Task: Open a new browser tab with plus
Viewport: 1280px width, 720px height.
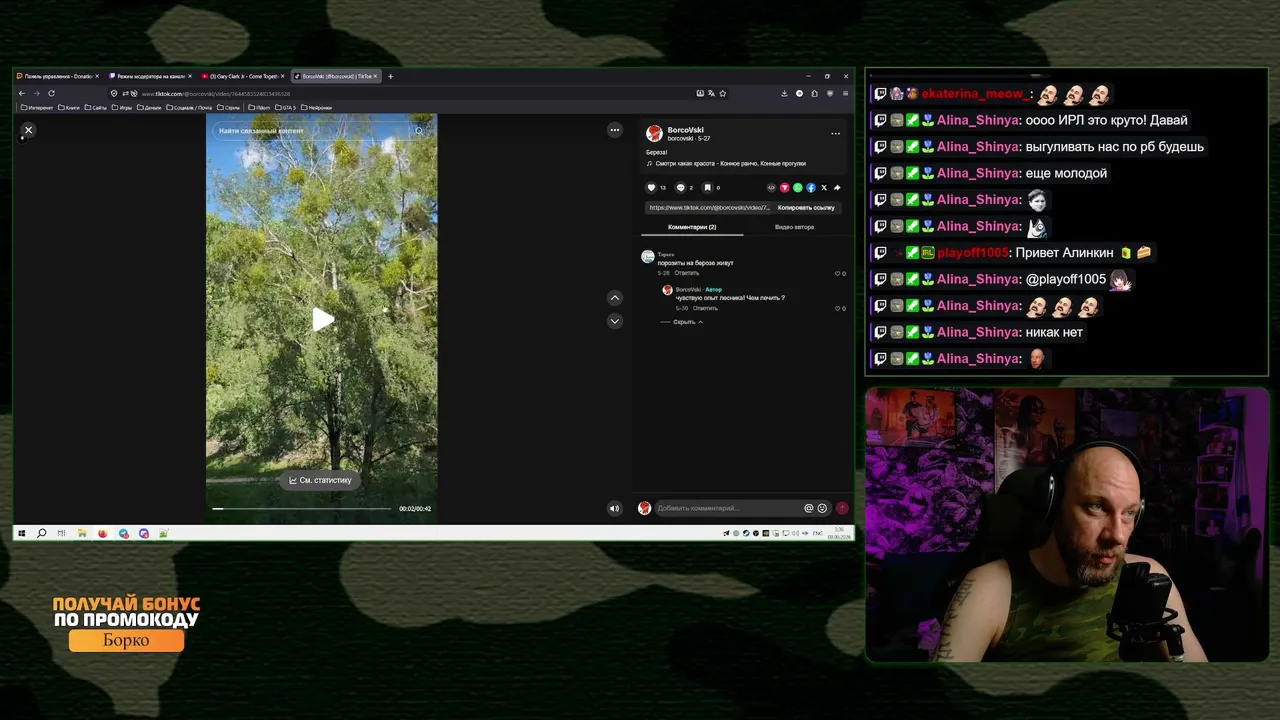Action: click(x=390, y=76)
